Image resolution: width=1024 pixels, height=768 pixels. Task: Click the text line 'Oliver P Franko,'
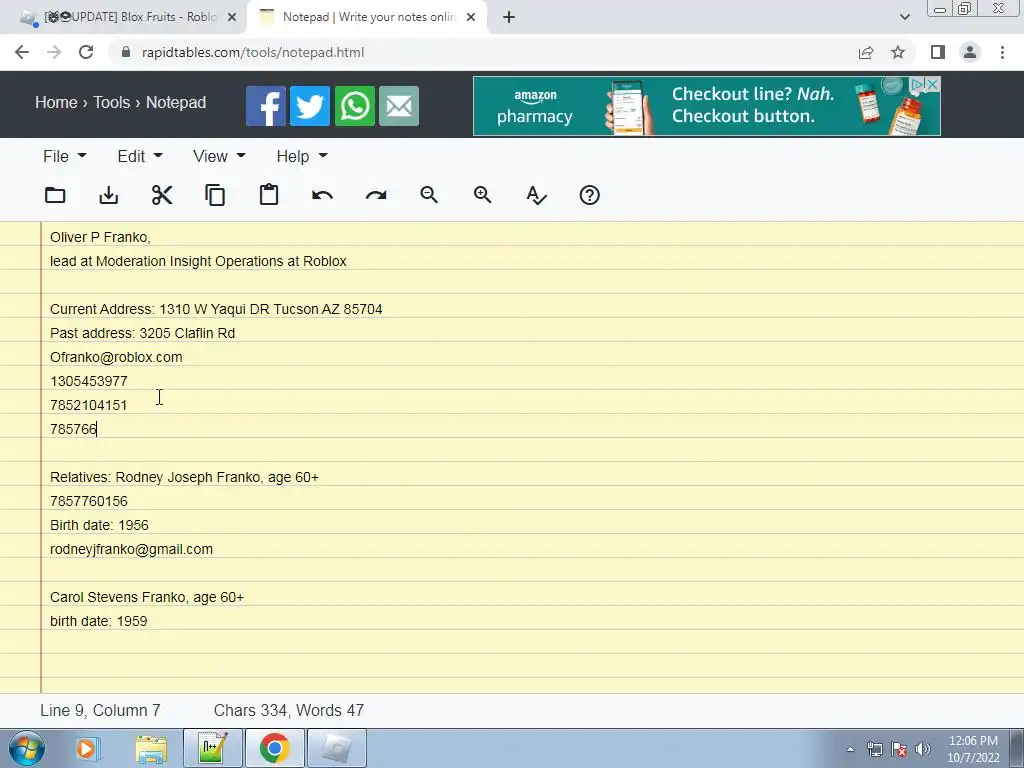click(x=101, y=237)
